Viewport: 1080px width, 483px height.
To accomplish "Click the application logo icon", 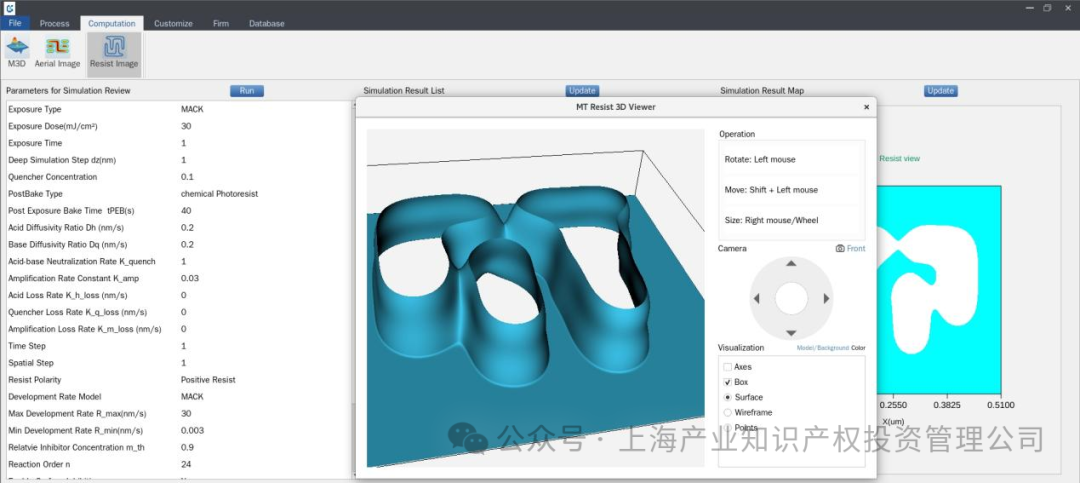I will coord(9,8).
